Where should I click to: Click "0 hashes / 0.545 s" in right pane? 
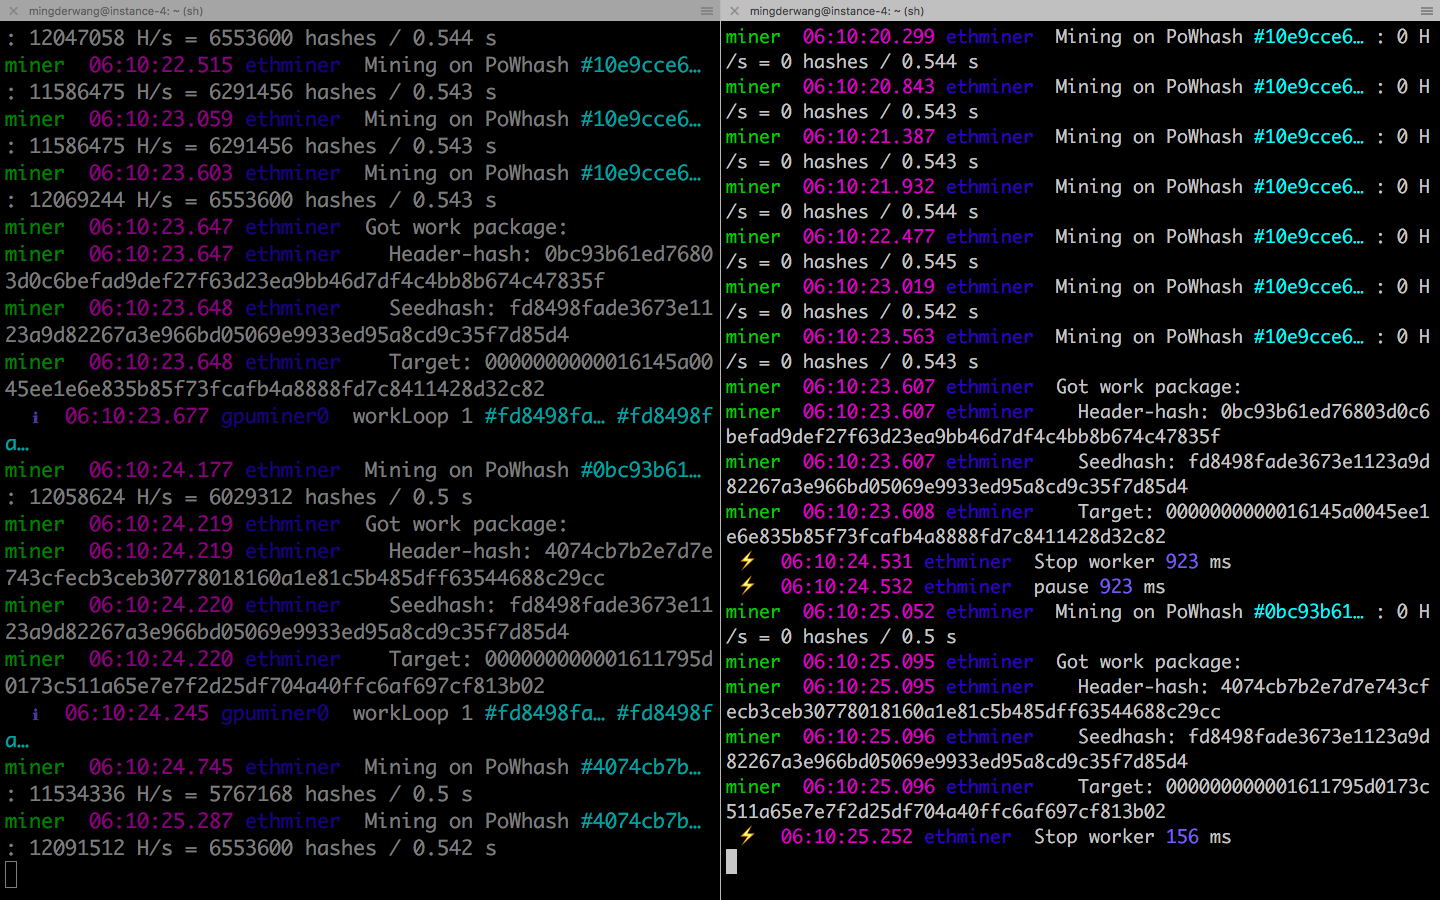880,262
